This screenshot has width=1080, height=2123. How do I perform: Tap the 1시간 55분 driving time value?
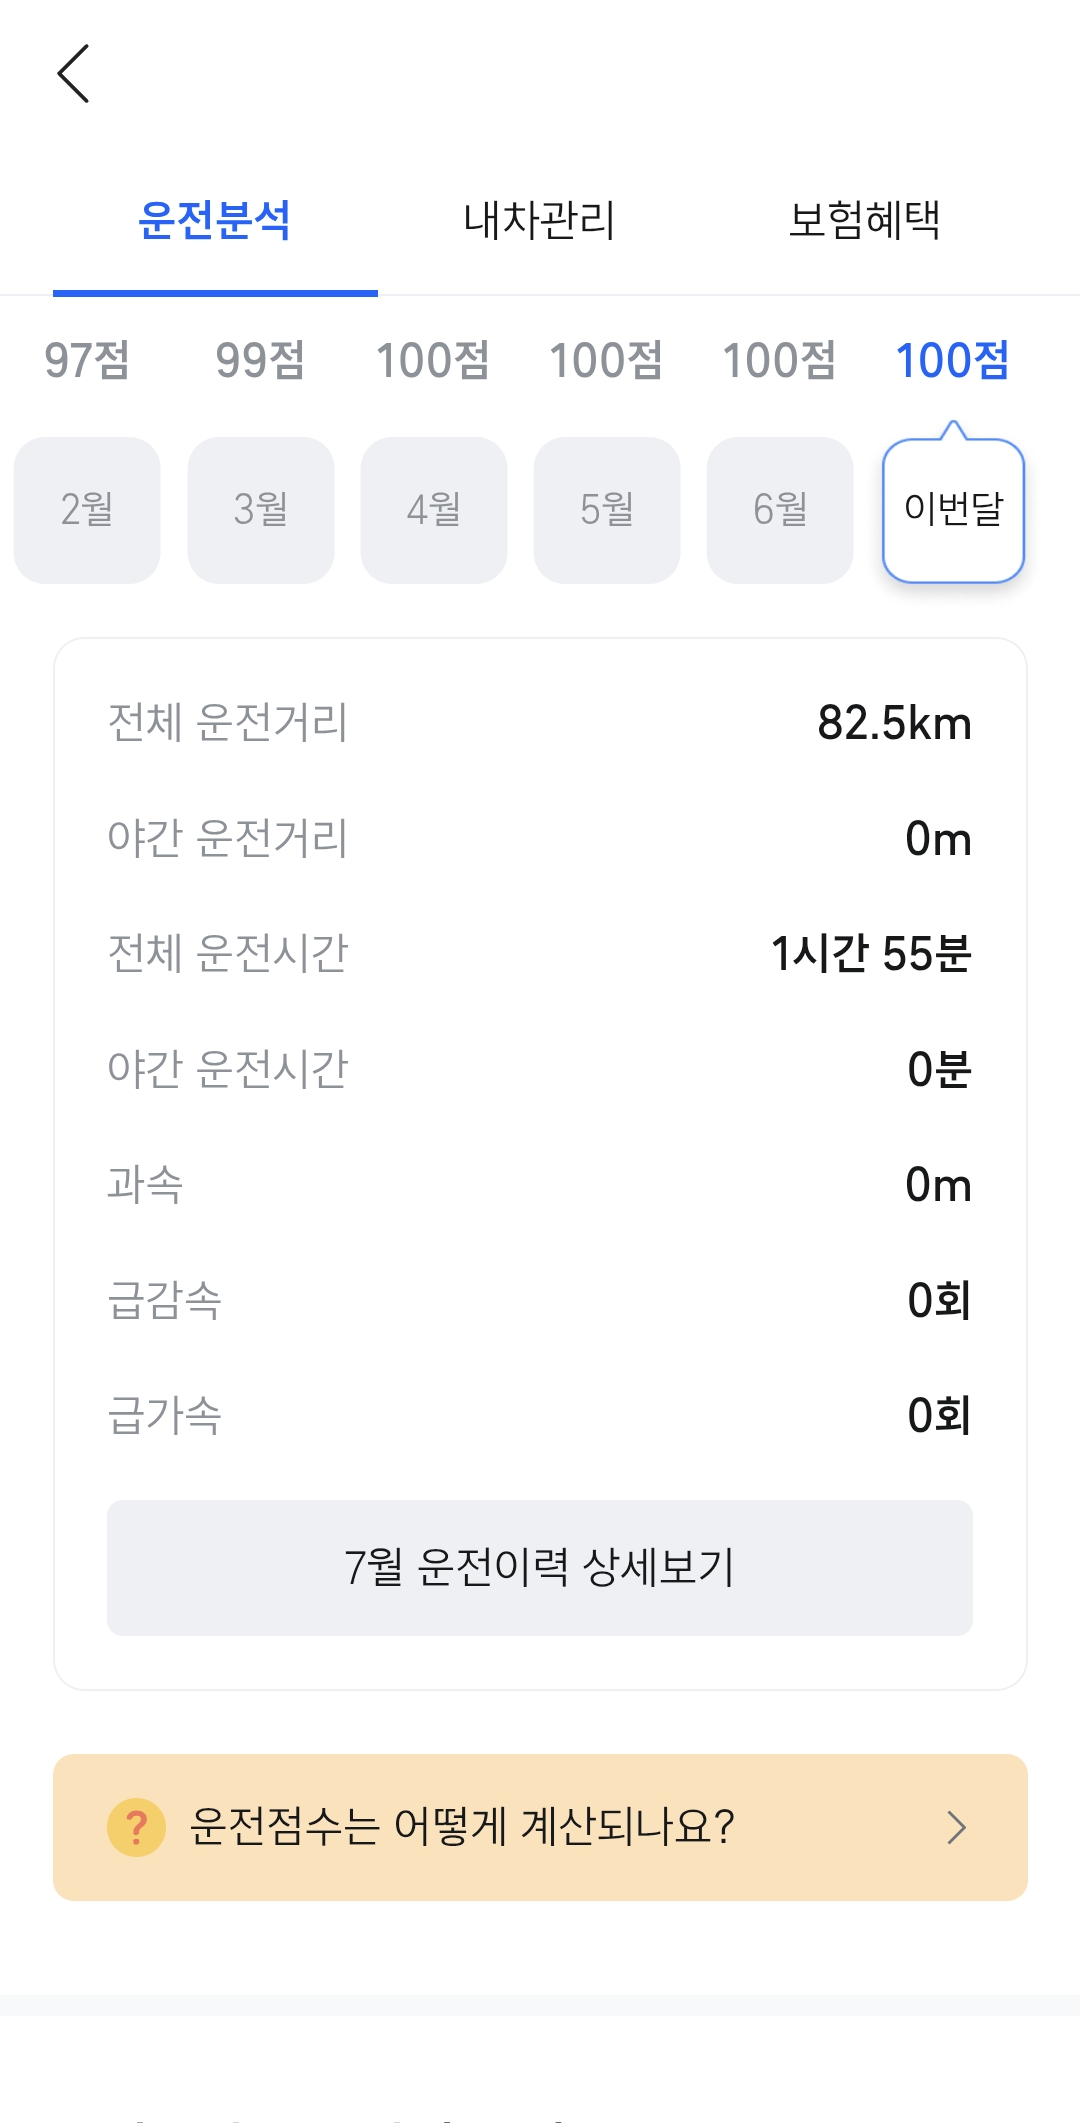870,954
